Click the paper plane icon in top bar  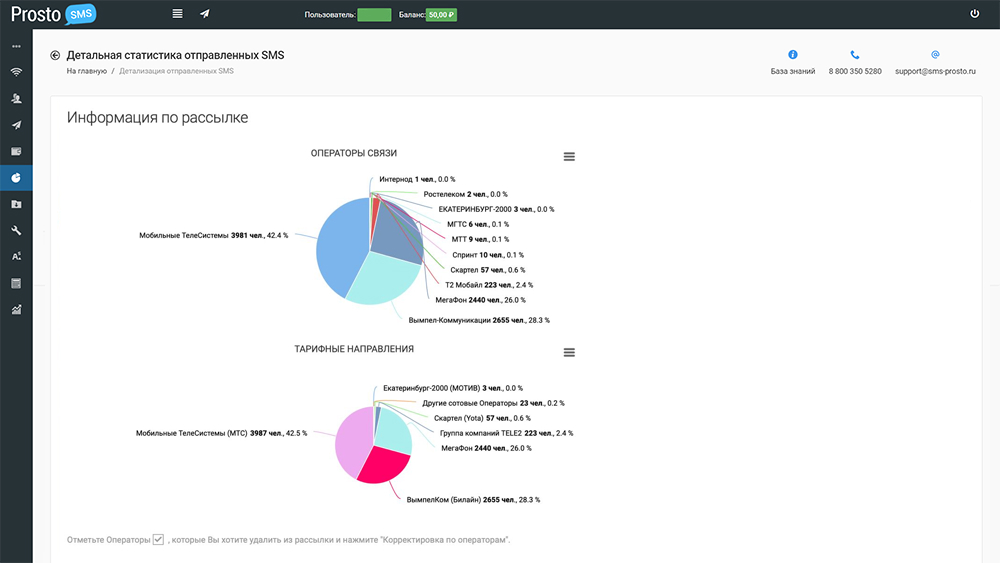pyautogui.click(x=205, y=14)
